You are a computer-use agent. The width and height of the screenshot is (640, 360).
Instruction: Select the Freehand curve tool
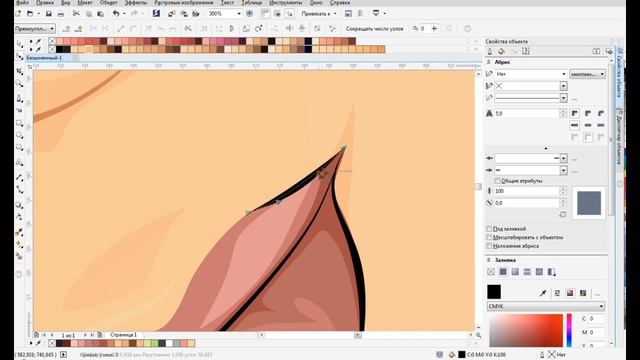pos(19,98)
